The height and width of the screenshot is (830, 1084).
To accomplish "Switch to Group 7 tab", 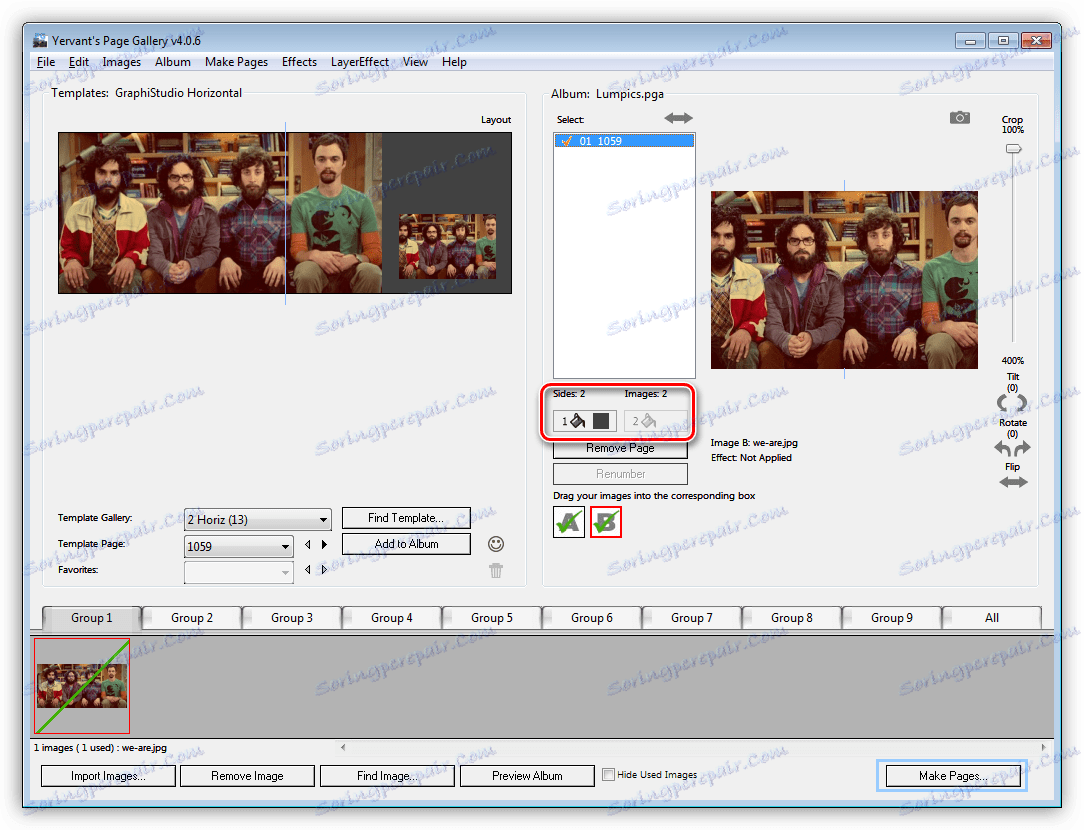I will pos(691,618).
